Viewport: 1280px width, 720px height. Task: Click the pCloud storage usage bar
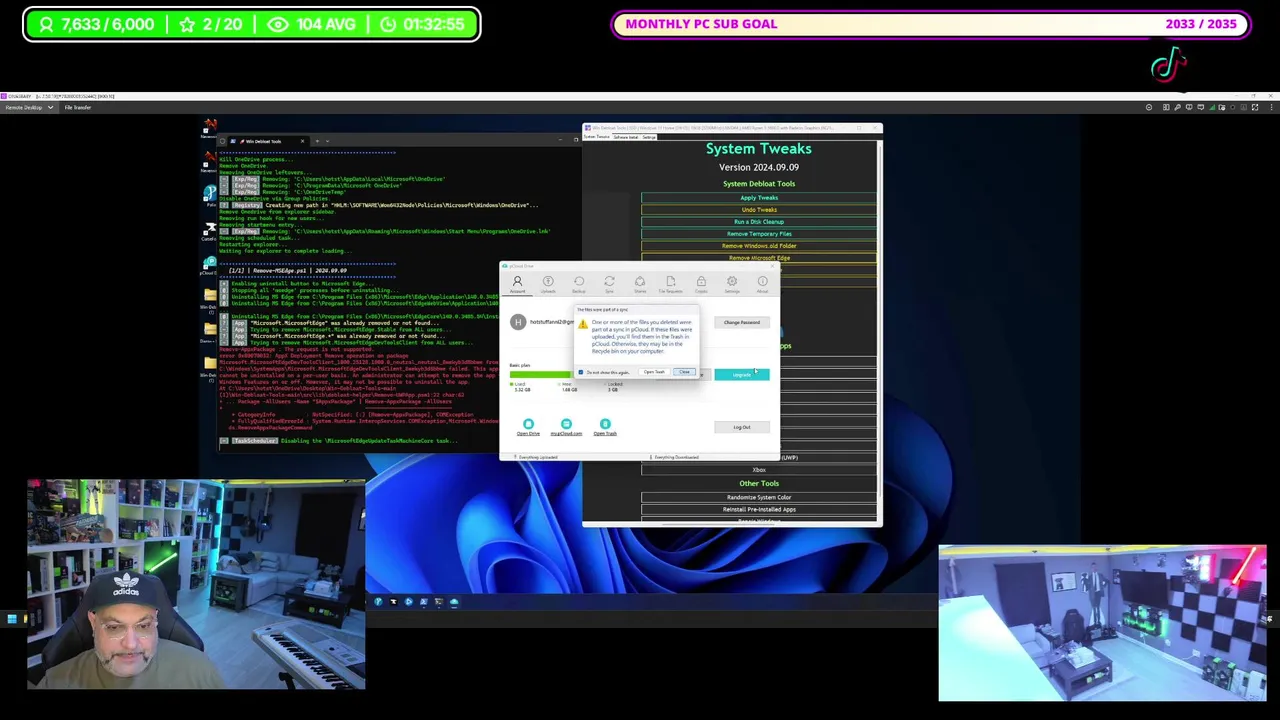pos(540,375)
